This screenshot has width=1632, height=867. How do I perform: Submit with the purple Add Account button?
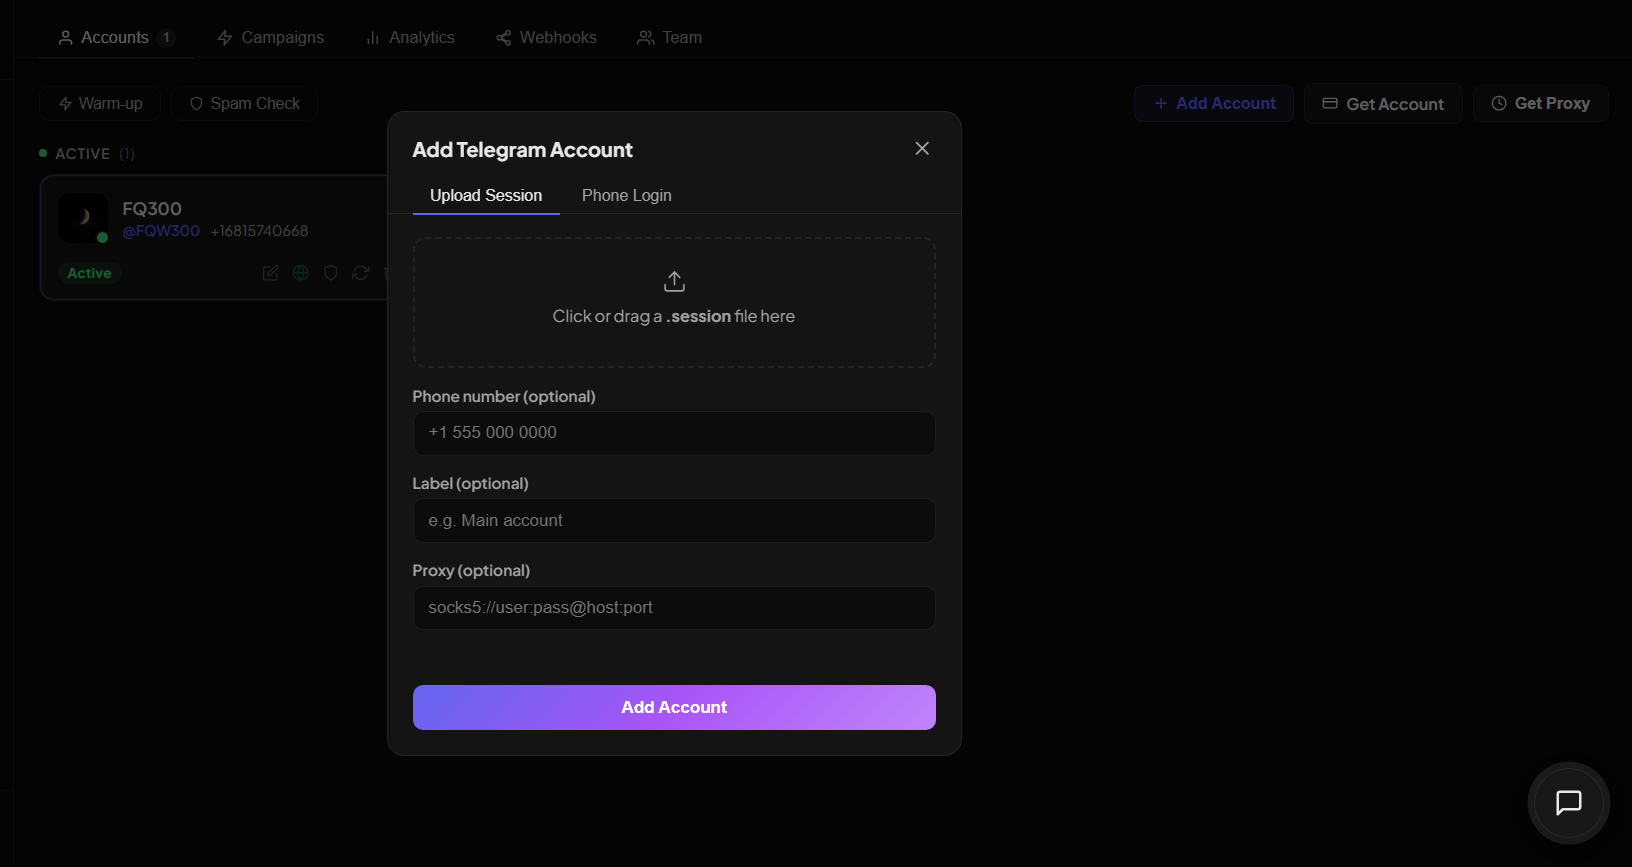coord(674,707)
